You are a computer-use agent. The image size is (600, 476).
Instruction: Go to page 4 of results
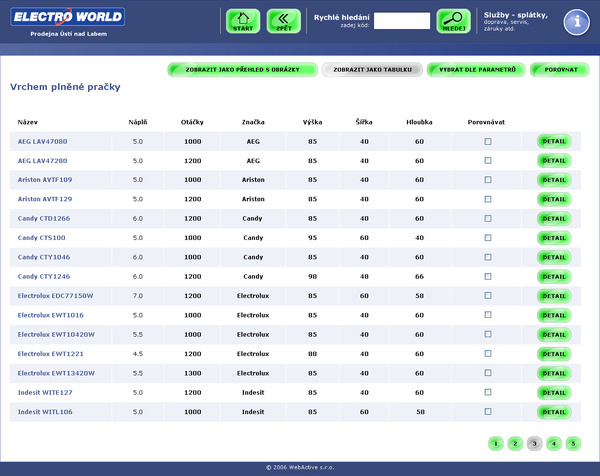coord(554,444)
